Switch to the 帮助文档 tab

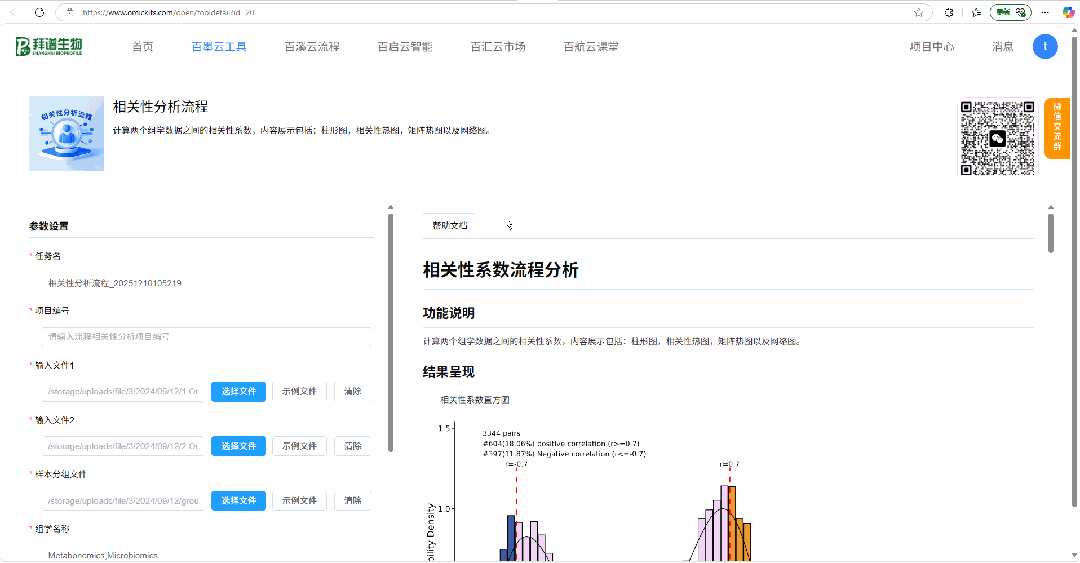click(x=450, y=225)
